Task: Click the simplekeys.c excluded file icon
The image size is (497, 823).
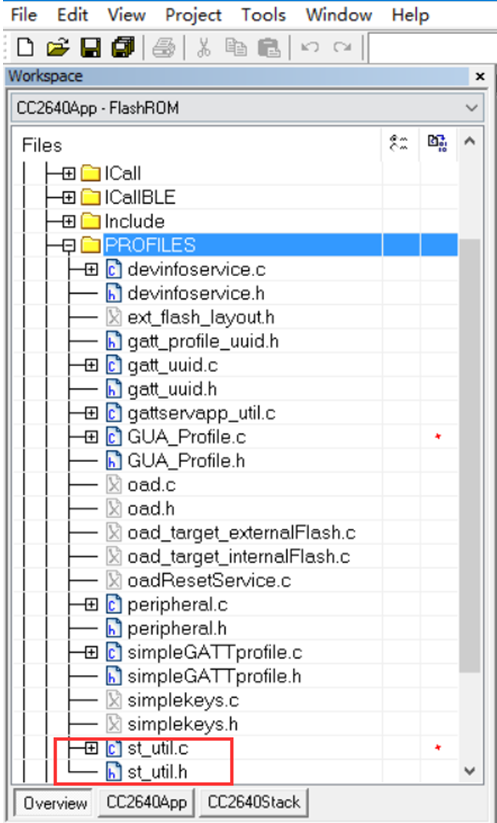Action: [x=113, y=700]
